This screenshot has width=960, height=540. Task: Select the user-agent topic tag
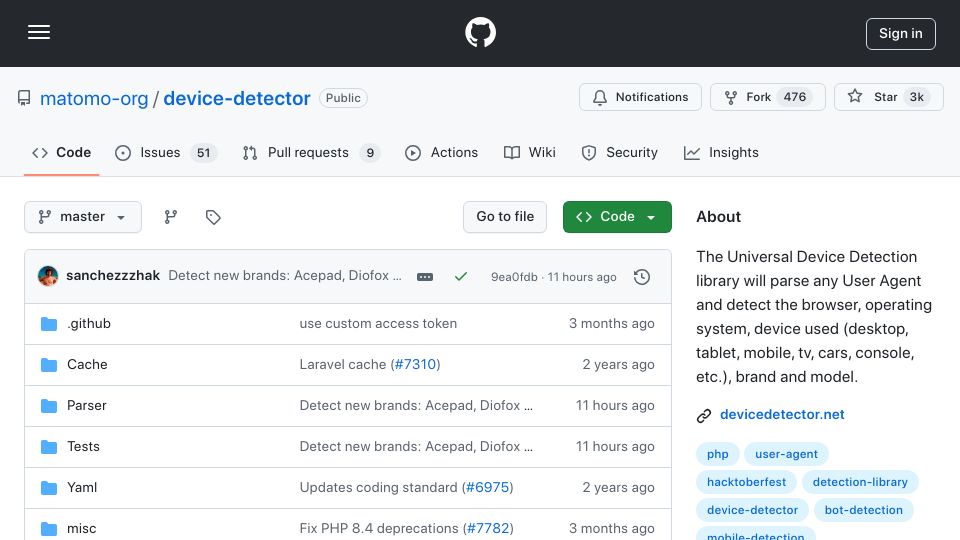(786, 454)
